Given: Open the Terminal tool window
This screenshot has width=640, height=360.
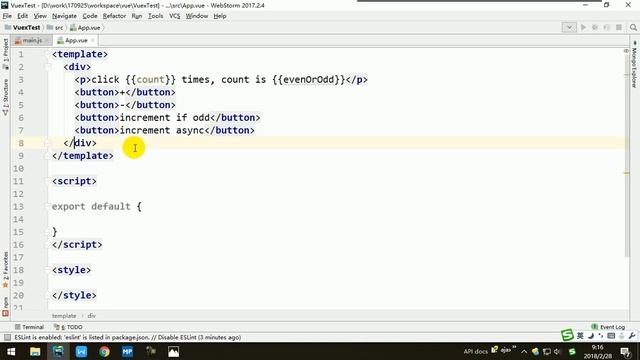Looking at the screenshot, I should click(29, 327).
